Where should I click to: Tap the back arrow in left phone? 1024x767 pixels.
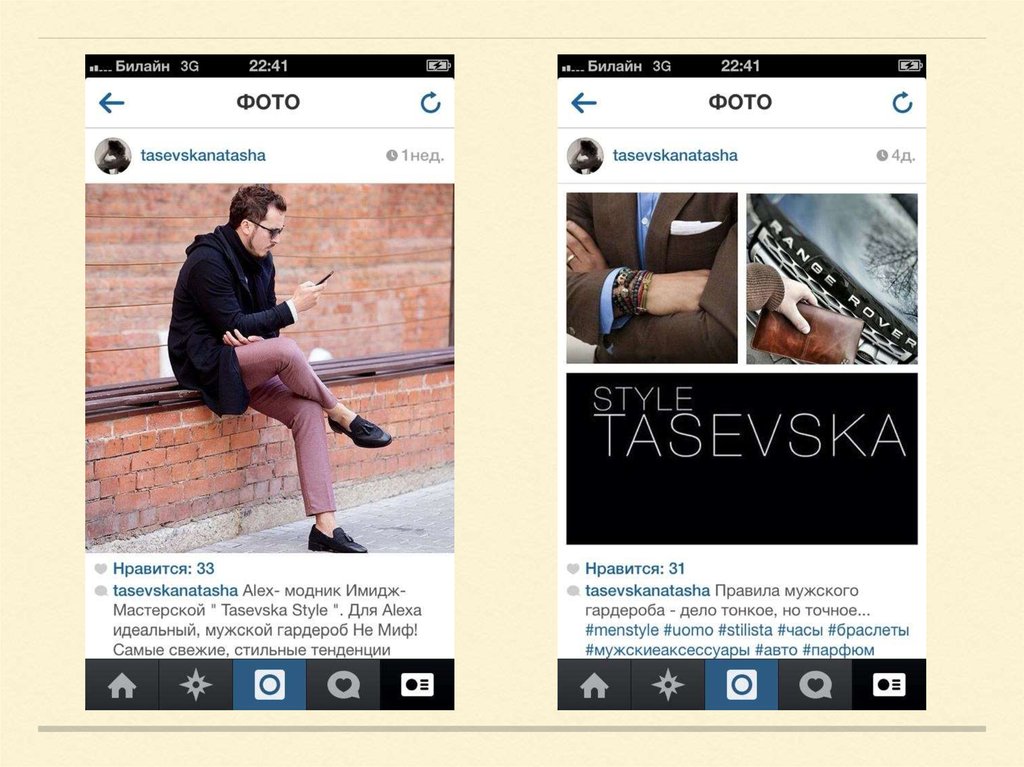coord(112,103)
